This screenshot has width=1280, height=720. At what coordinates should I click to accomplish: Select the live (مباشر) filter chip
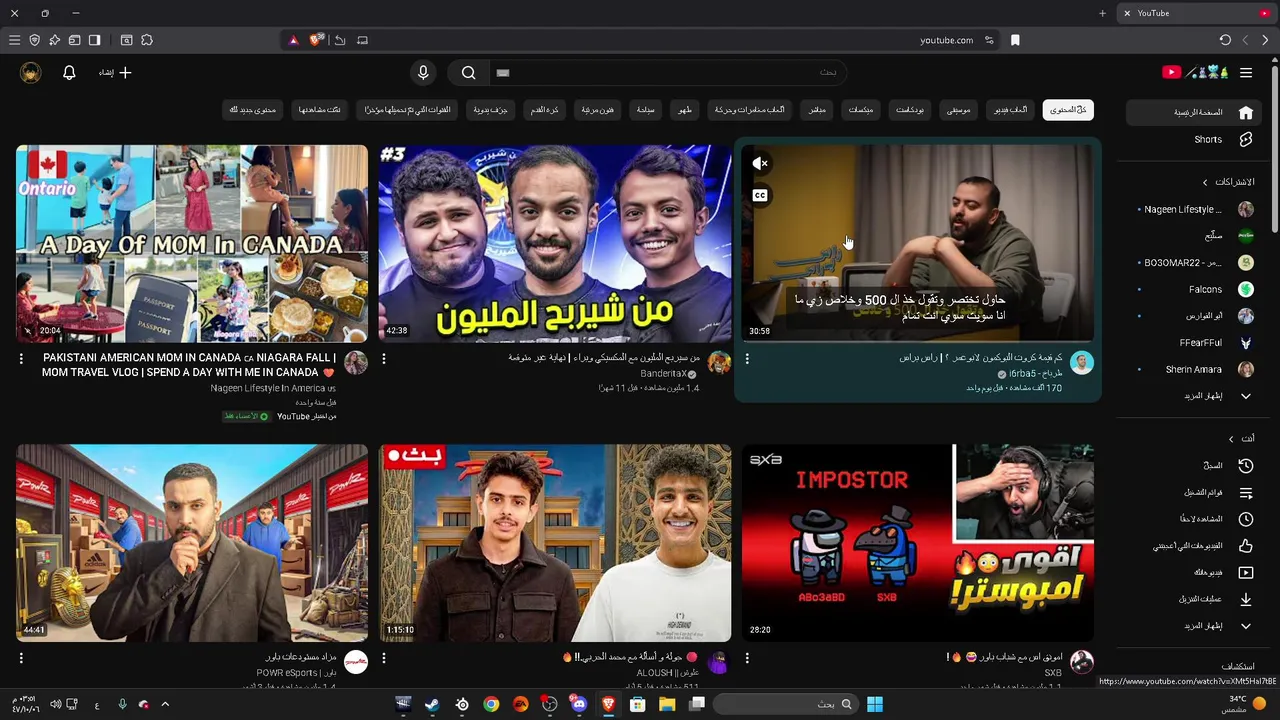817,110
